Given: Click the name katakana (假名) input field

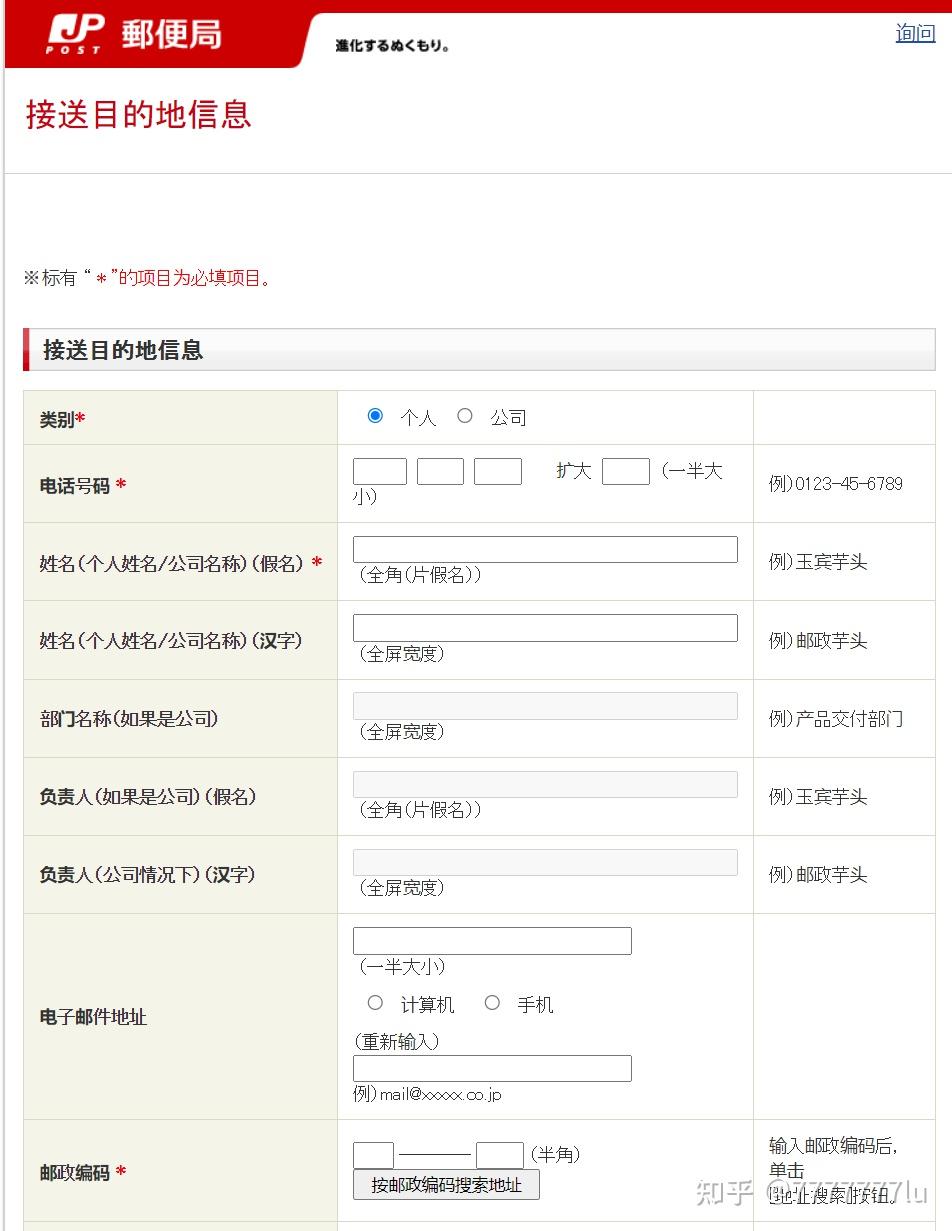Looking at the screenshot, I should tap(545, 549).
